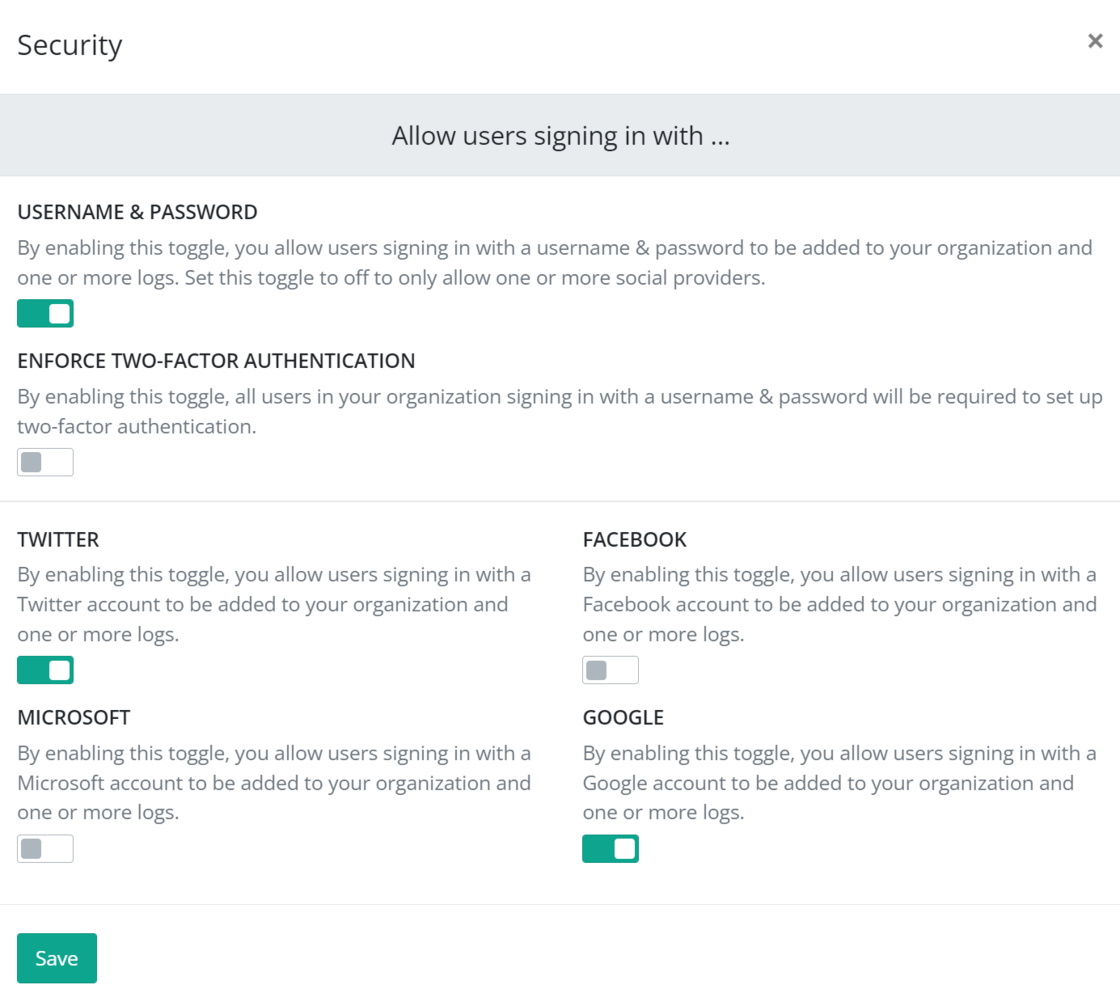This screenshot has height=1006, width=1120.
Task: Disable the Google sign-in toggle
Action: click(611, 849)
